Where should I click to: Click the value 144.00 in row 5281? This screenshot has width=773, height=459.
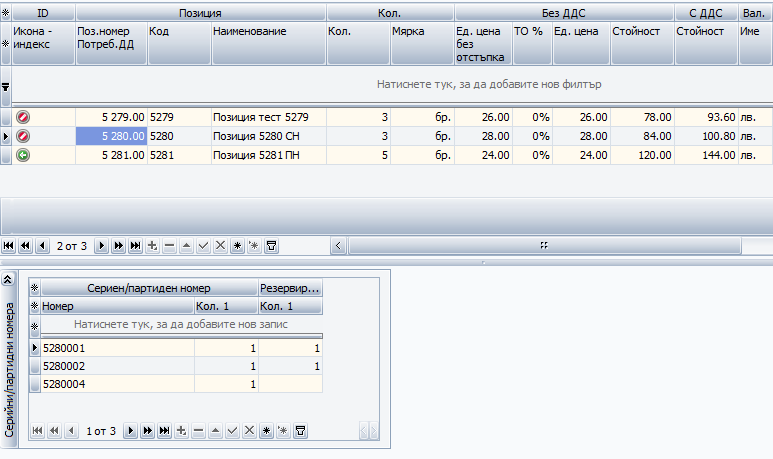[x=719, y=155]
